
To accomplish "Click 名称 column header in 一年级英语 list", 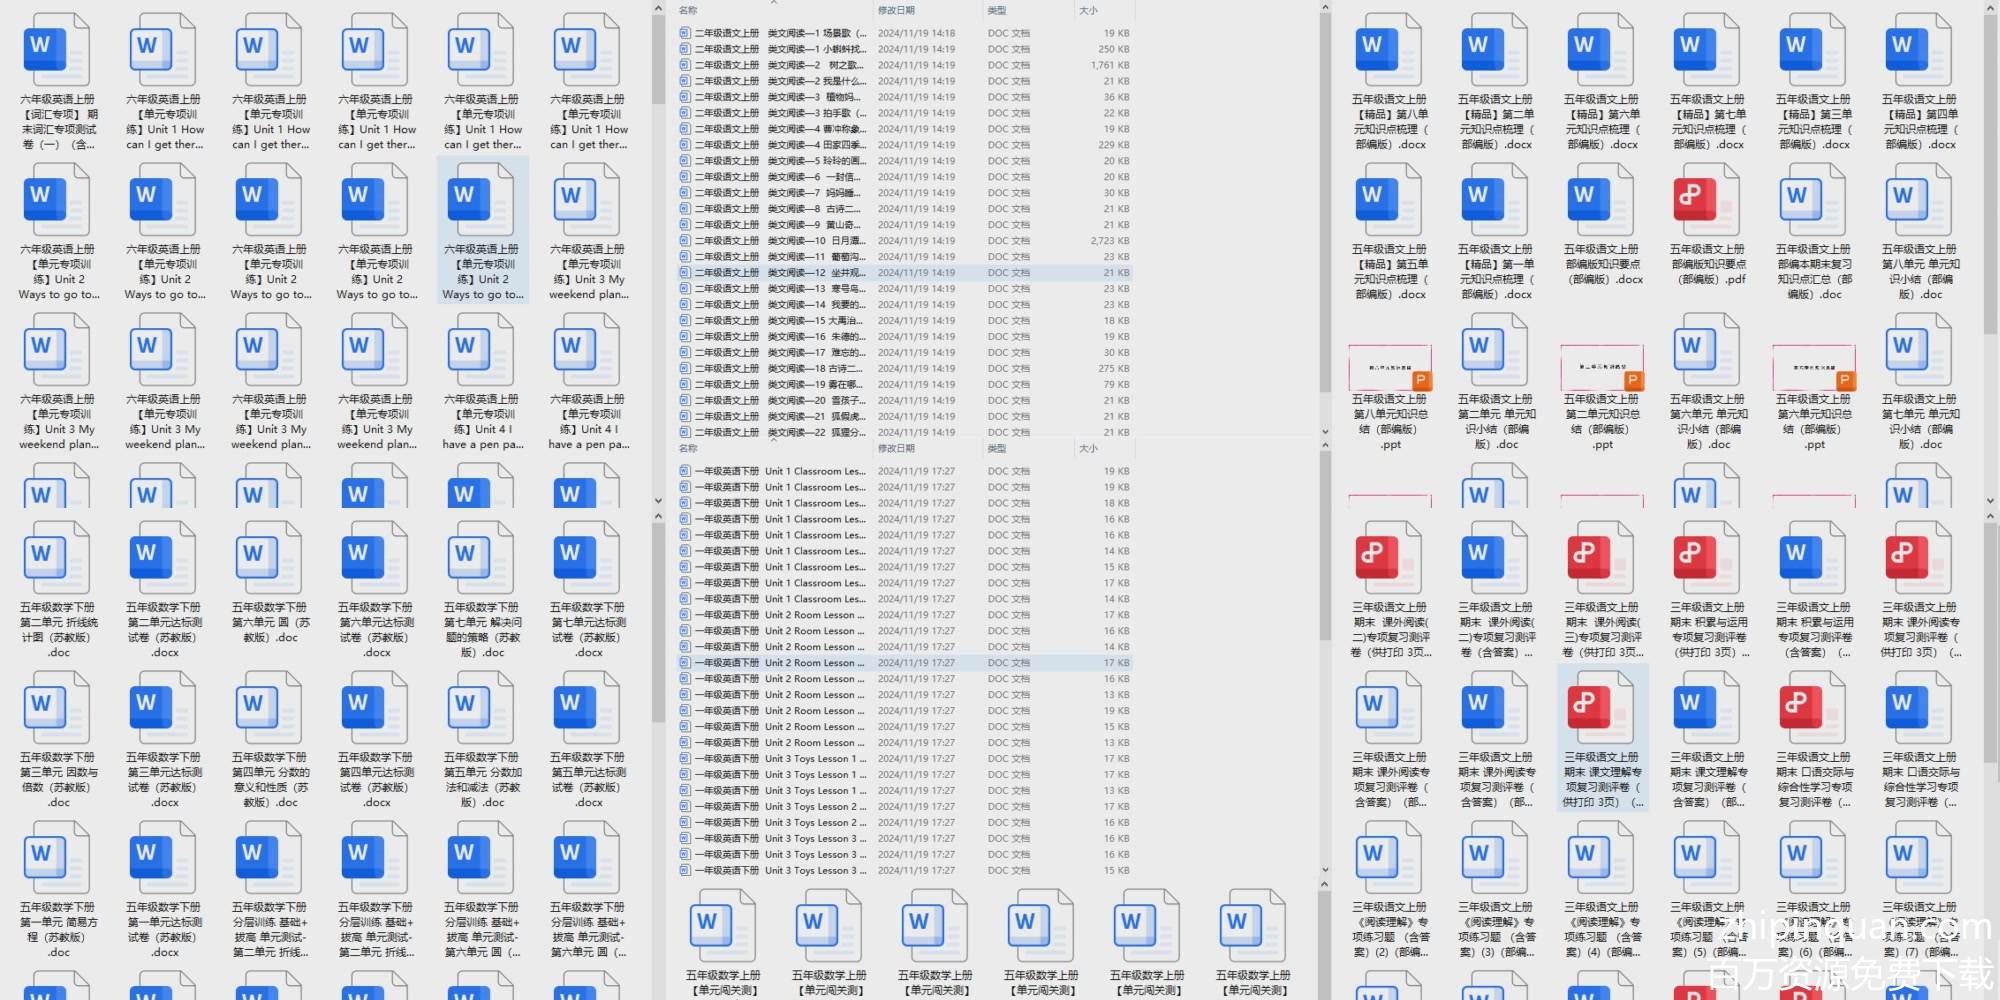I will pyautogui.click(x=688, y=448).
